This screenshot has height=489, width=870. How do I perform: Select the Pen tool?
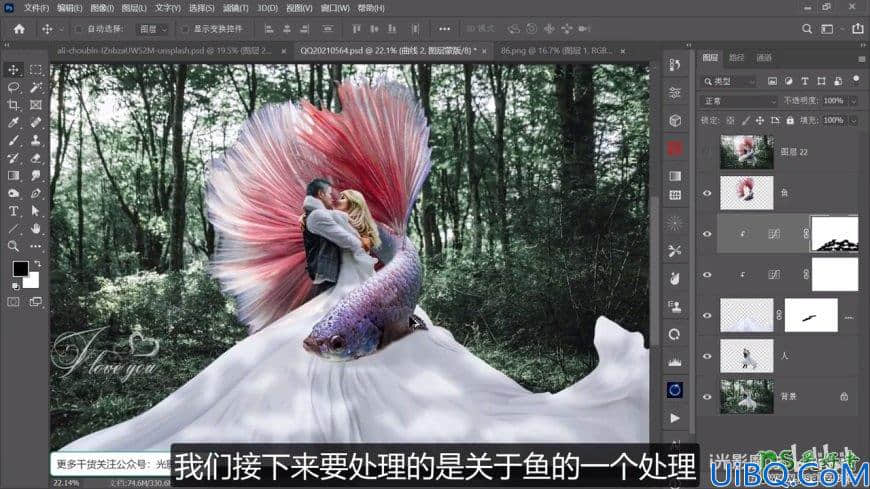(x=36, y=193)
